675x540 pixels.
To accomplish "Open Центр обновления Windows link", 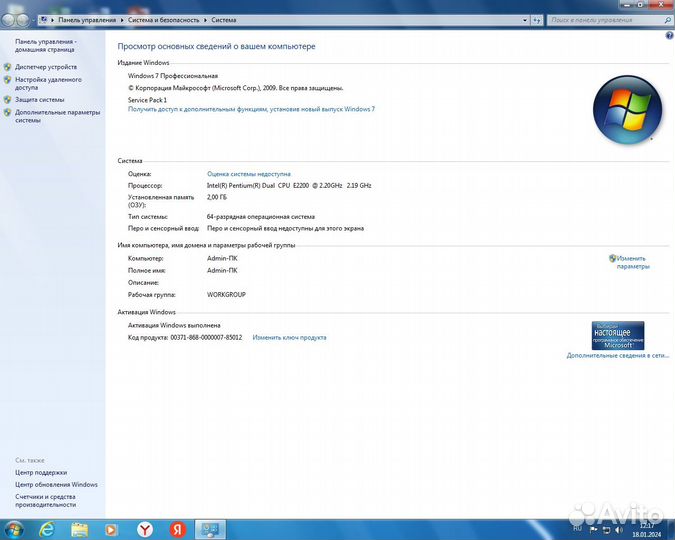I will pyautogui.click(x=56, y=484).
